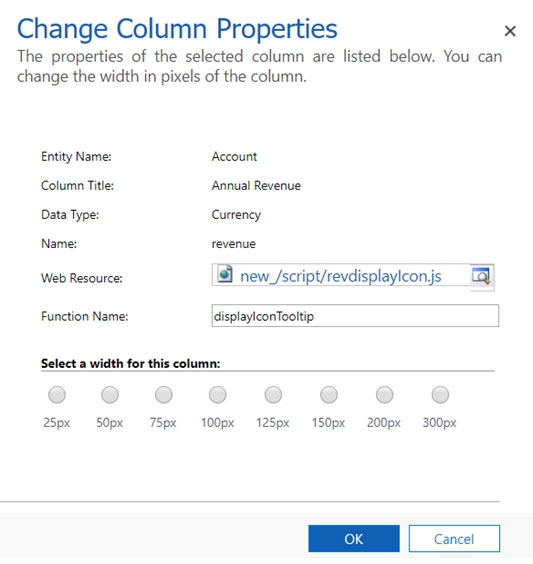Cancel the column property changes
This screenshot has height=564, width=533.
[454, 538]
